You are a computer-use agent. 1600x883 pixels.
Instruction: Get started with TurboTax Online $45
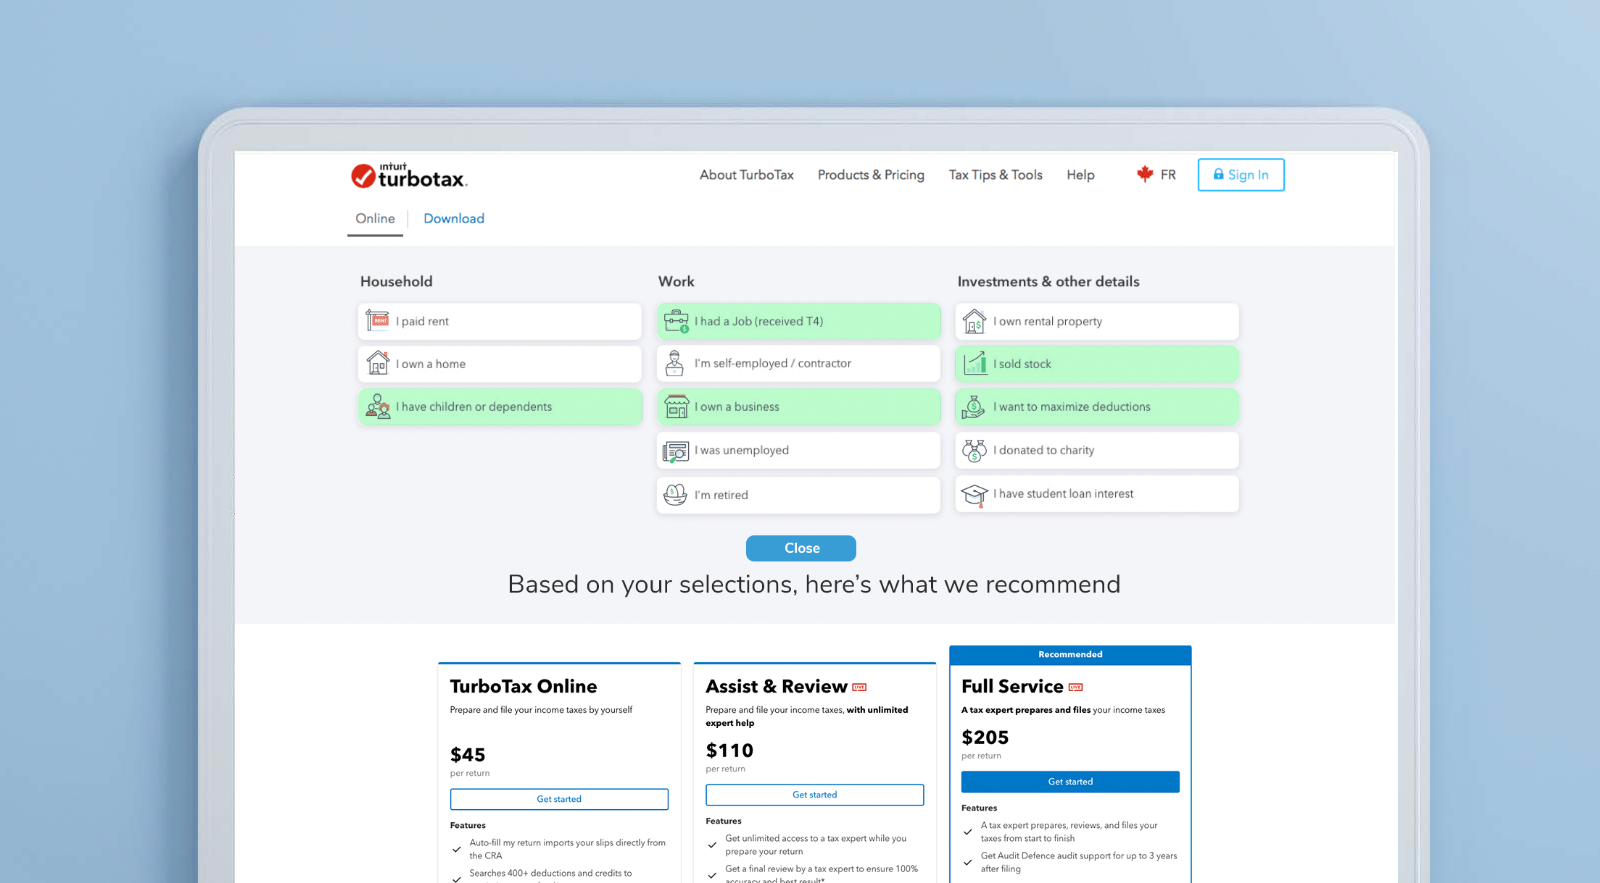click(559, 799)
